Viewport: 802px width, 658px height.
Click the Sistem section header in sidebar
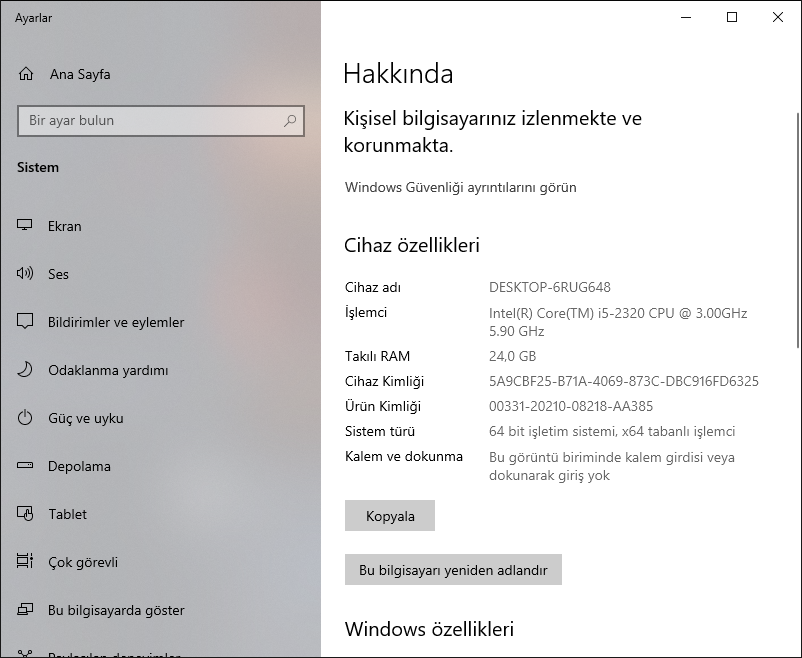(x=38, y=167)
